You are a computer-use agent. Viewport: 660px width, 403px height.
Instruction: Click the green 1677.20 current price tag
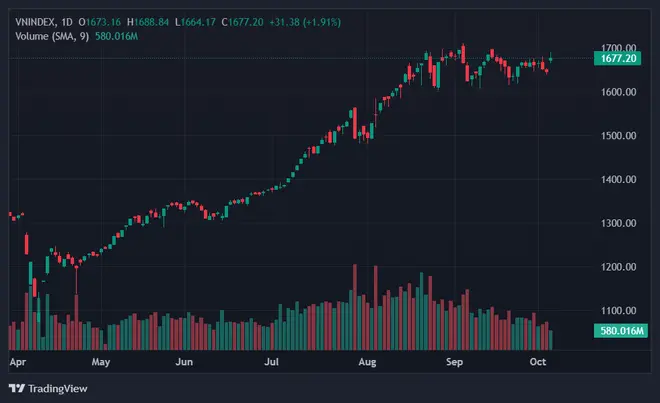pyautogui.click(x=620, y=60)
